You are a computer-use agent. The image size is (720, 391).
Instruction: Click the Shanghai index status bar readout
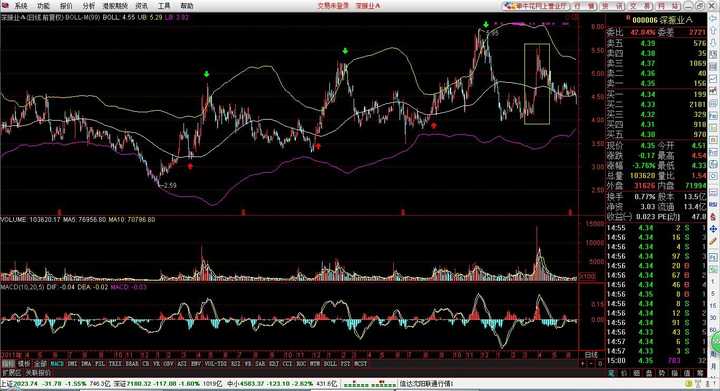(56, 384)
